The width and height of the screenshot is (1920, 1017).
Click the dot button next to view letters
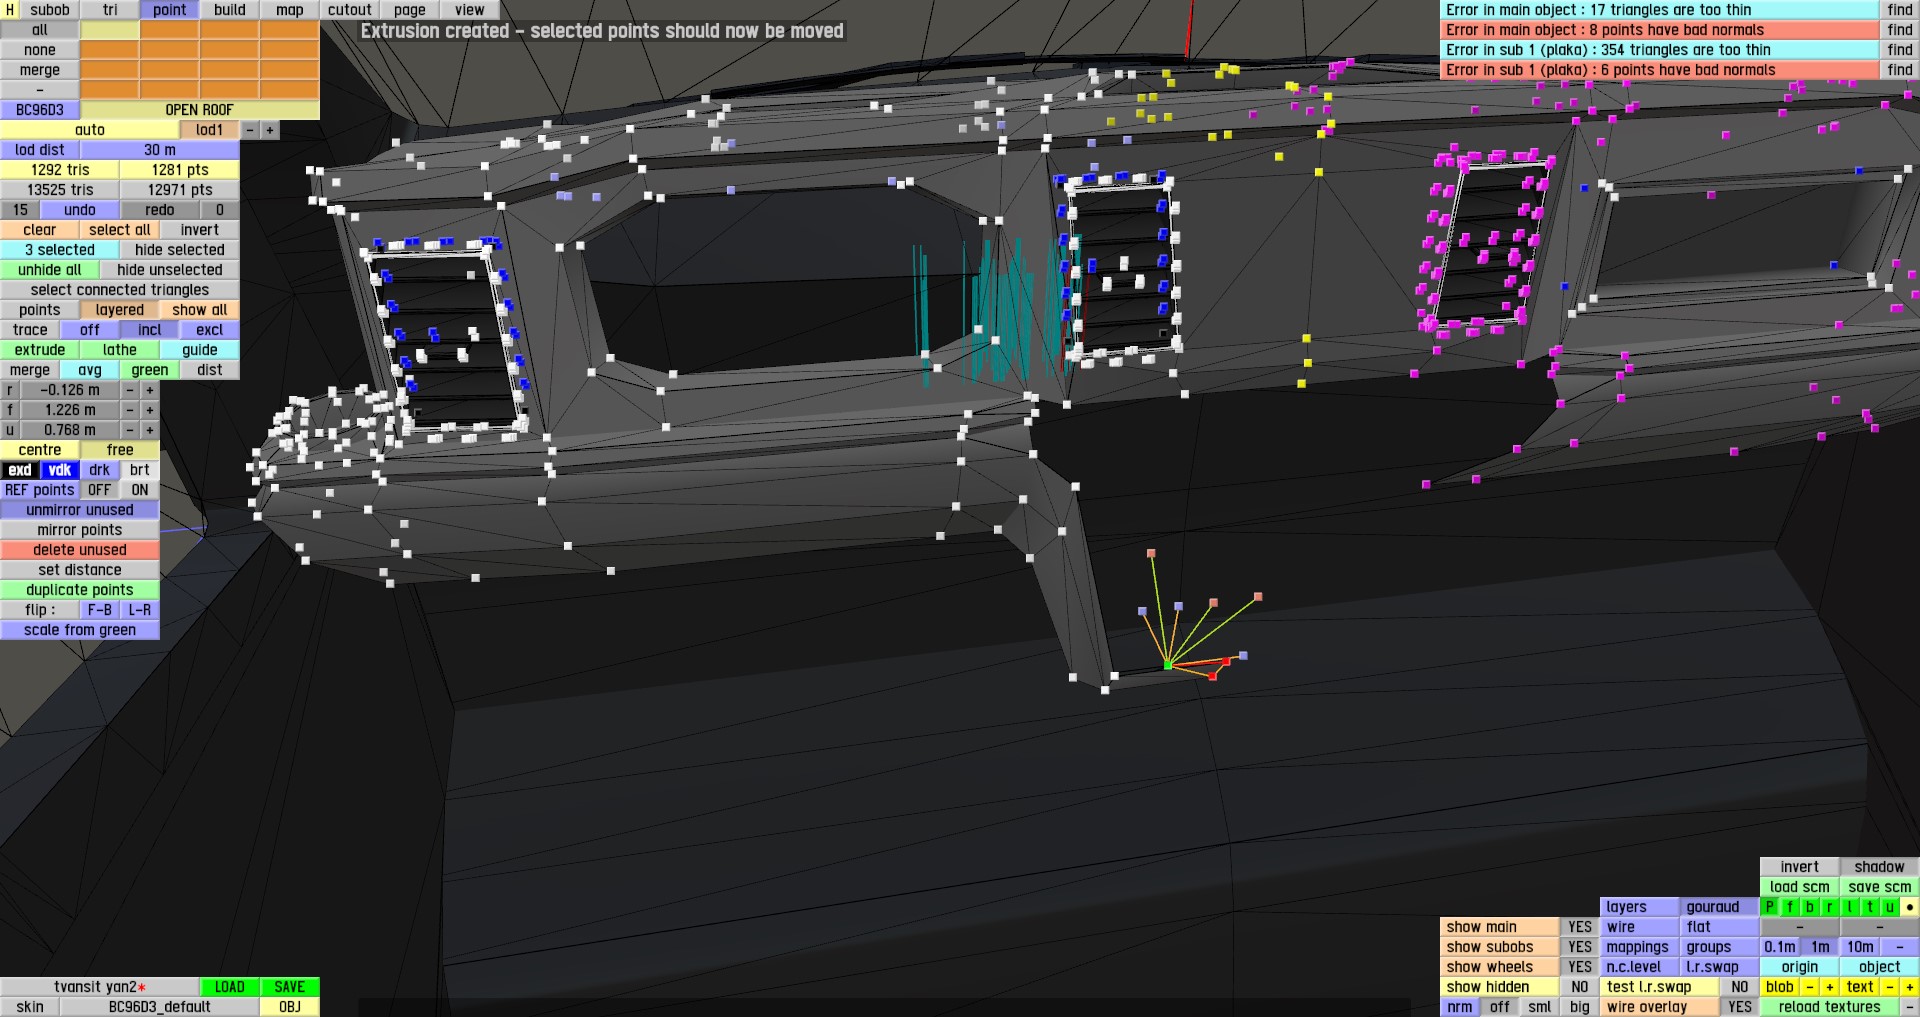click(1910, 907)
